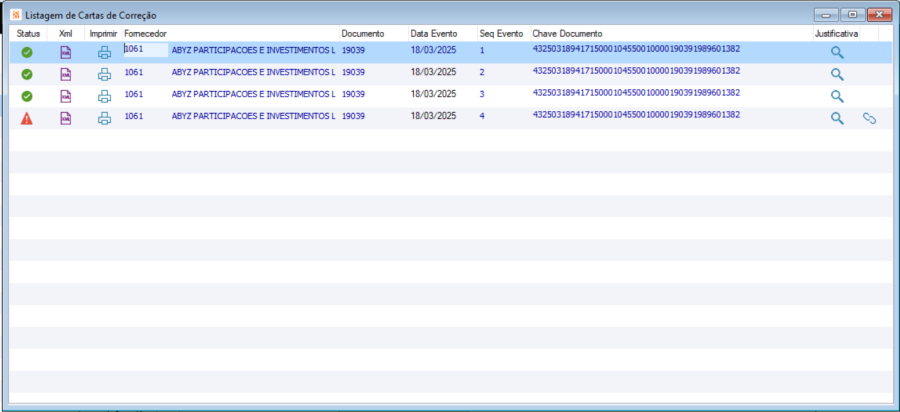Sort by the Status column header
This screenshot has height=412, width=900.
(28, 34)
